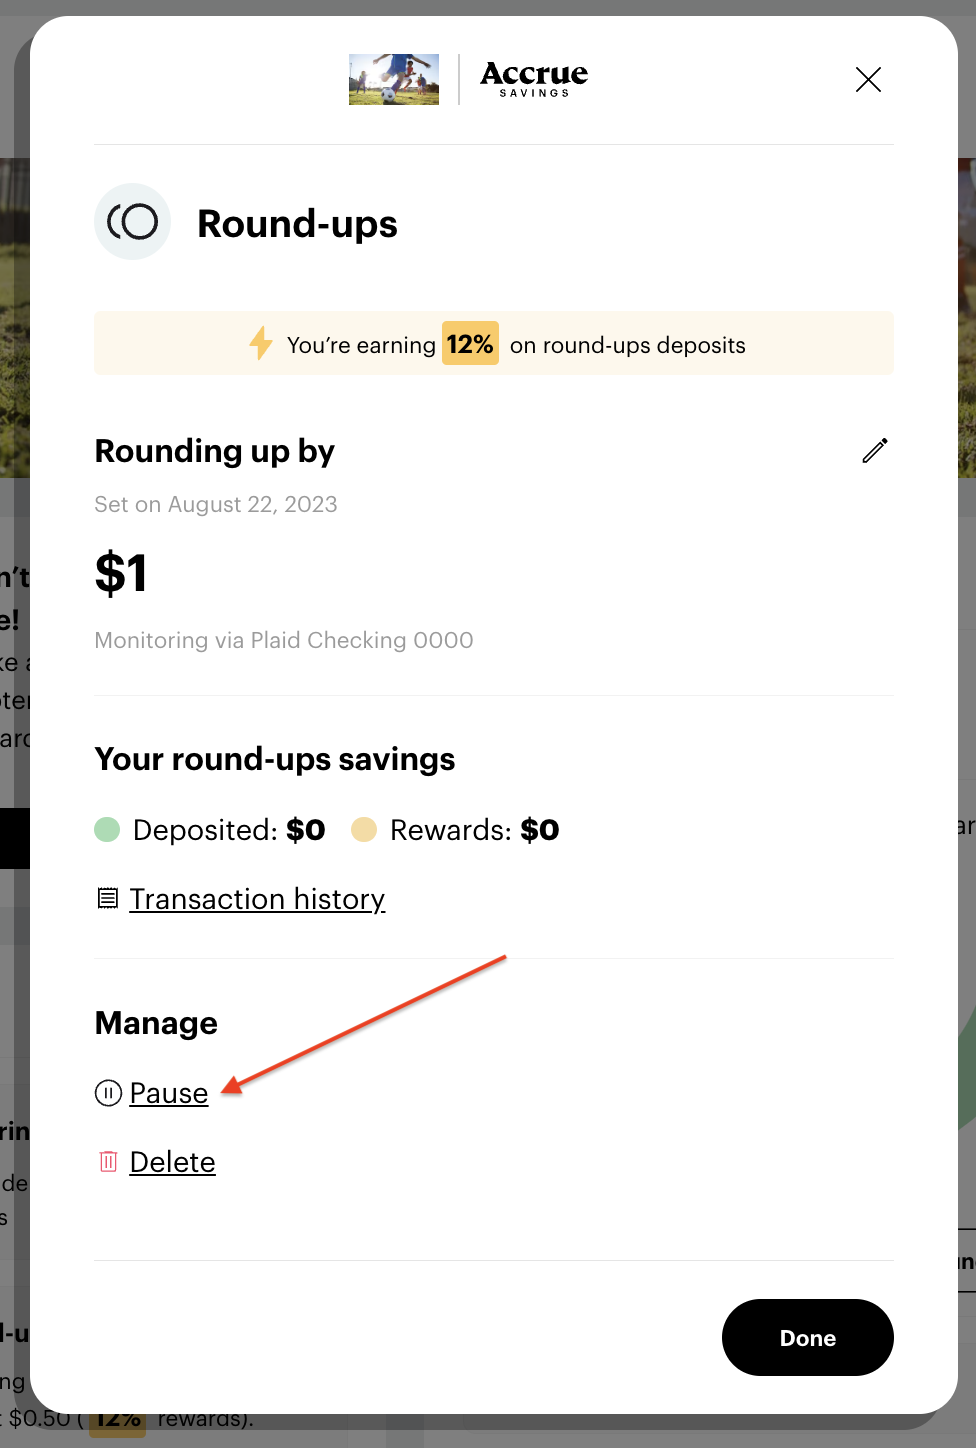Click the Round-ups dialog title
This screenshot has height=1448, width=976.
coord(297,224)
